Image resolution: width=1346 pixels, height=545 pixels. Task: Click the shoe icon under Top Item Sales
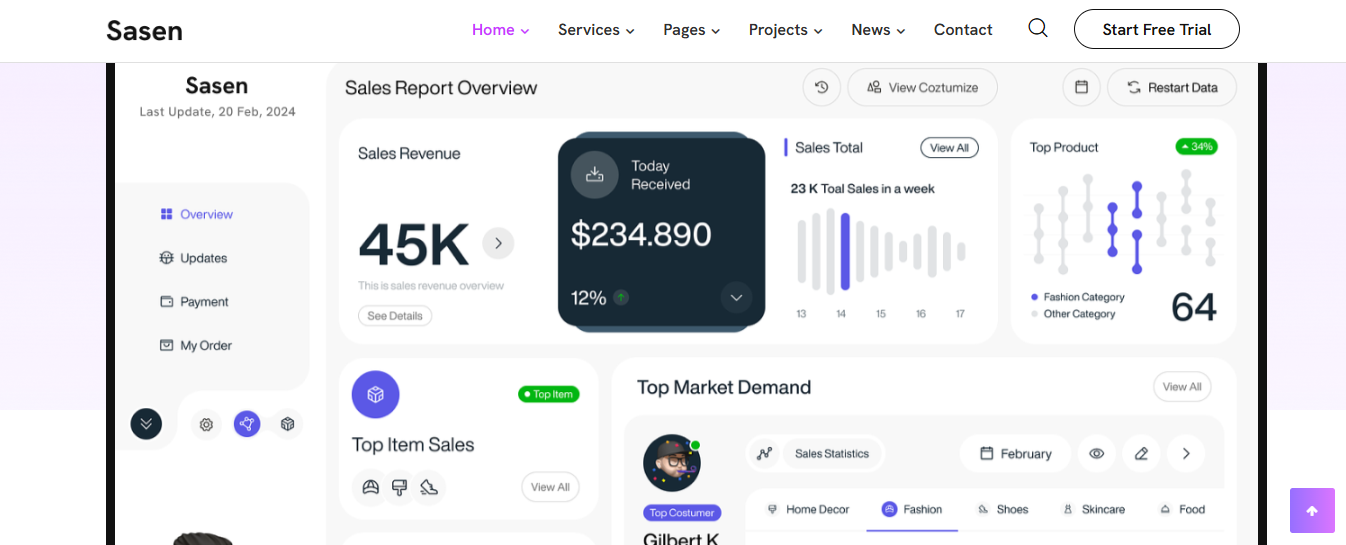pyautogui.click(x=429, y=487)
